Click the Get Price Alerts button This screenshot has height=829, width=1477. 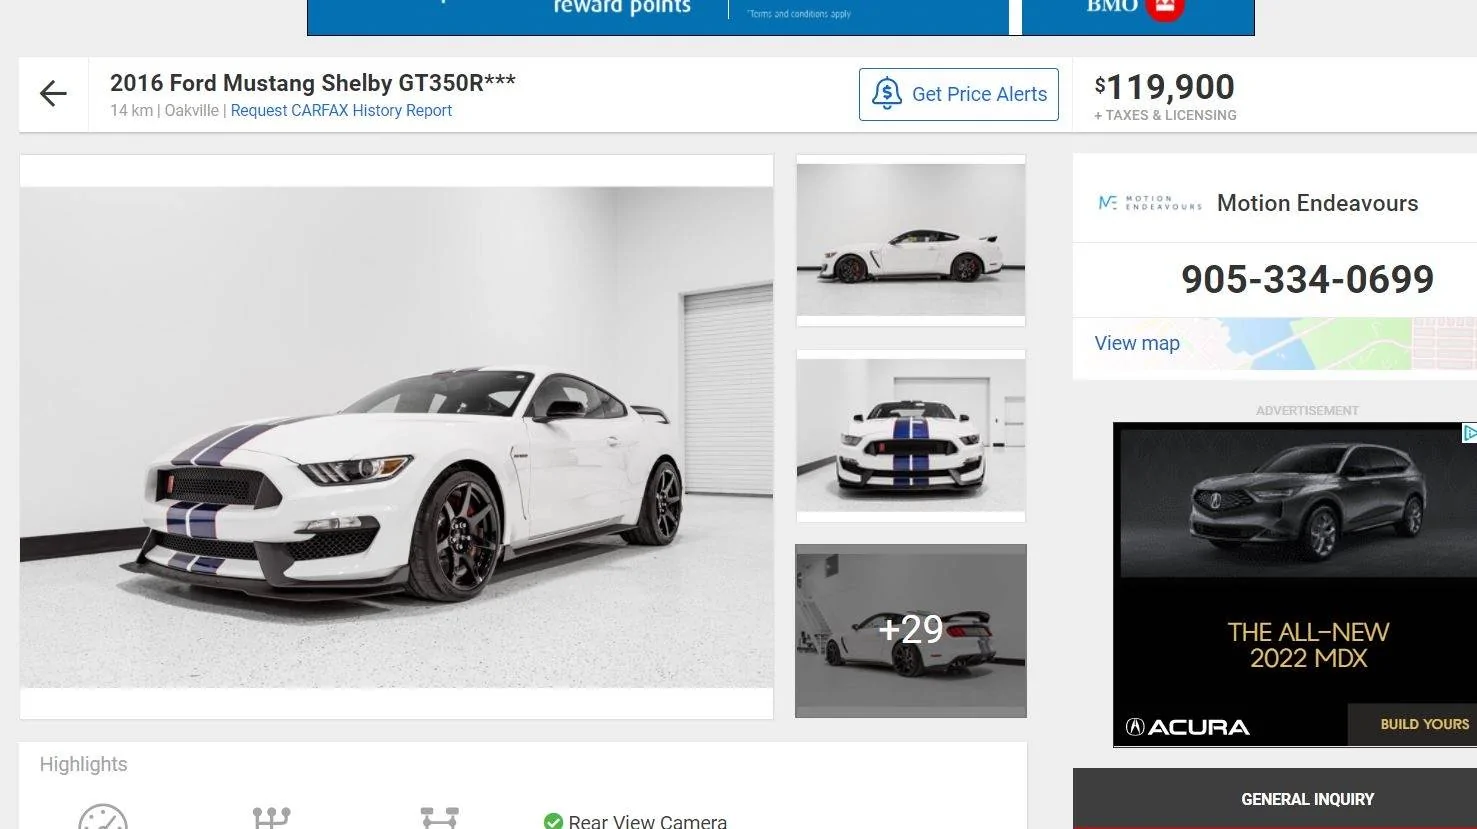click(958, 94)
